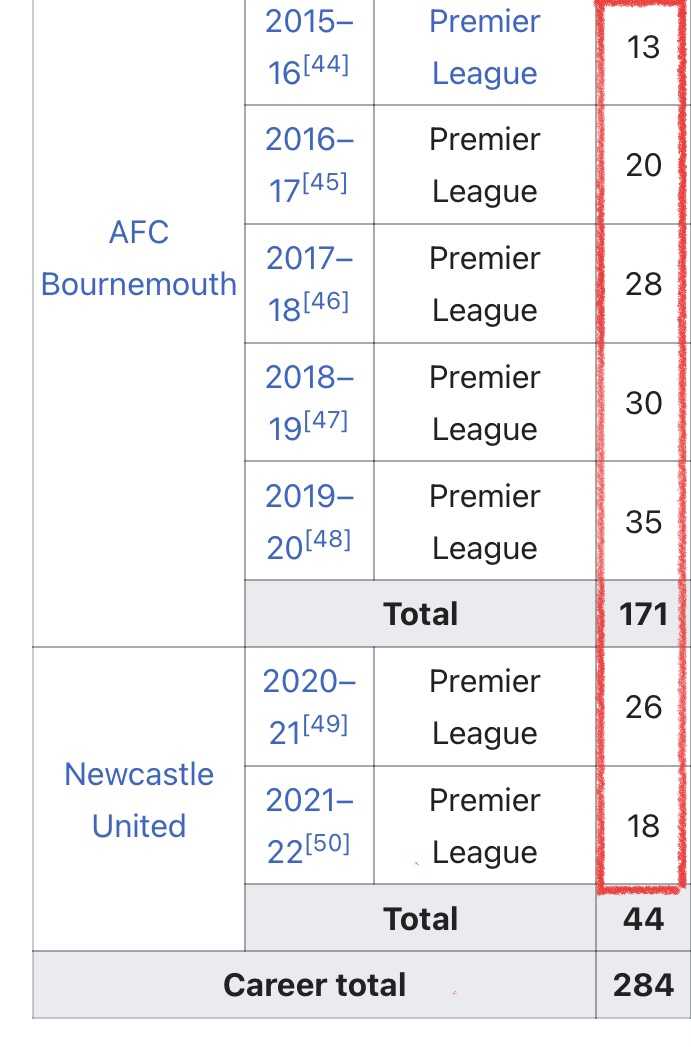
Task: Click the Career total 284 cell
Action: point(643,985)
